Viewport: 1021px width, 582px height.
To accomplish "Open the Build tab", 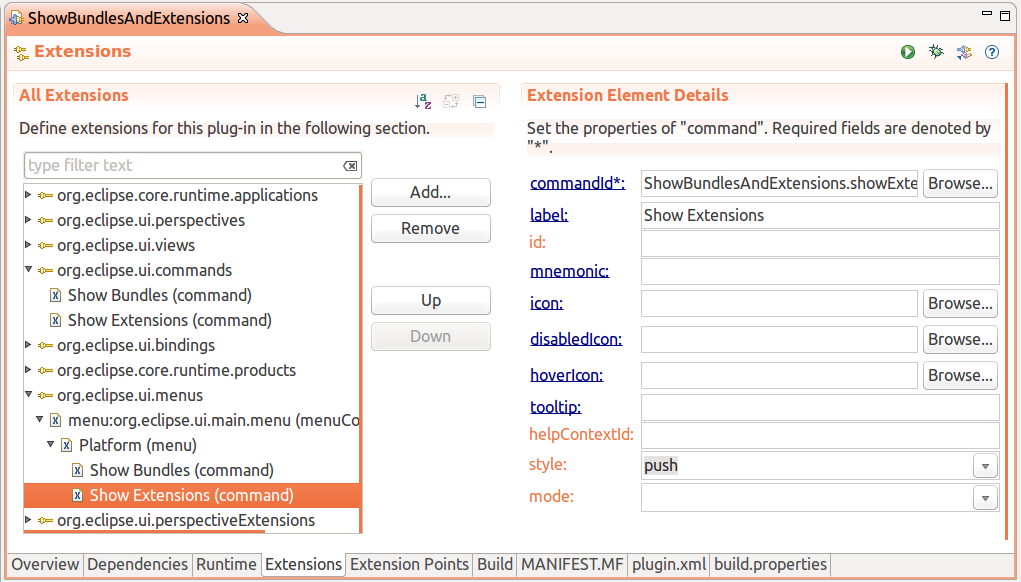I will point(495,564).
